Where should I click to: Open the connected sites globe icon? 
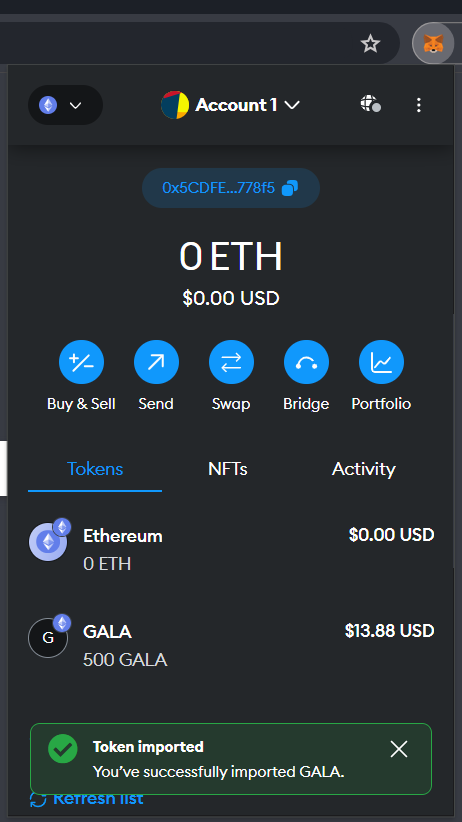click(370, 104)
